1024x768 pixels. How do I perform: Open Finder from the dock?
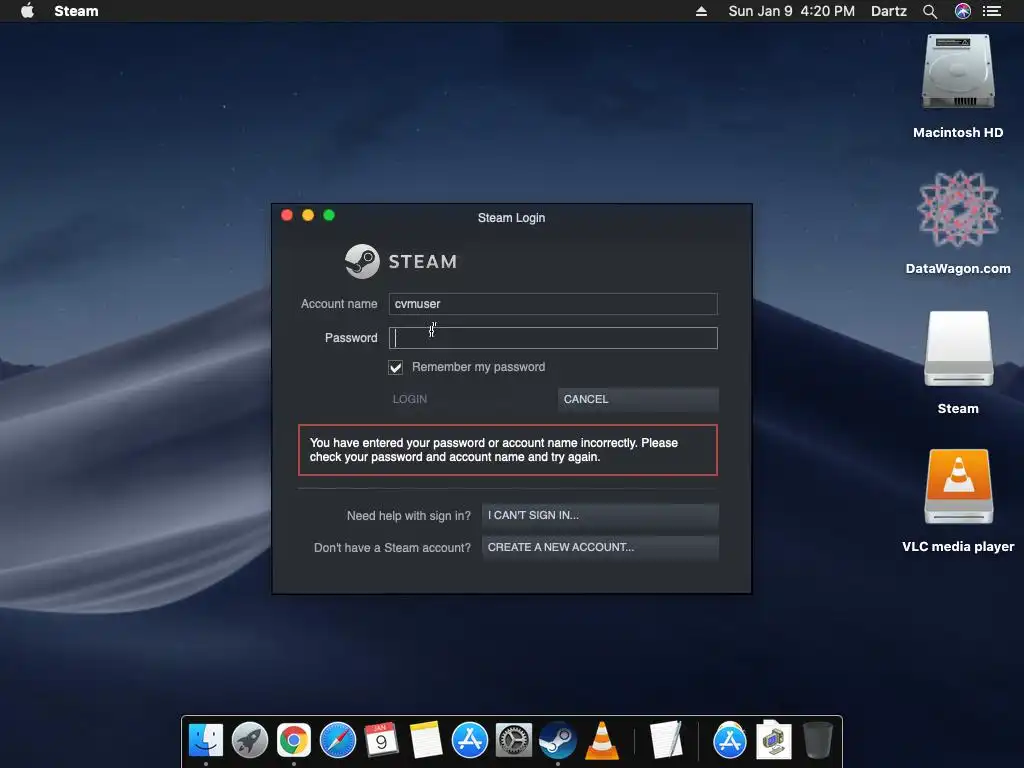coord(206,741)
